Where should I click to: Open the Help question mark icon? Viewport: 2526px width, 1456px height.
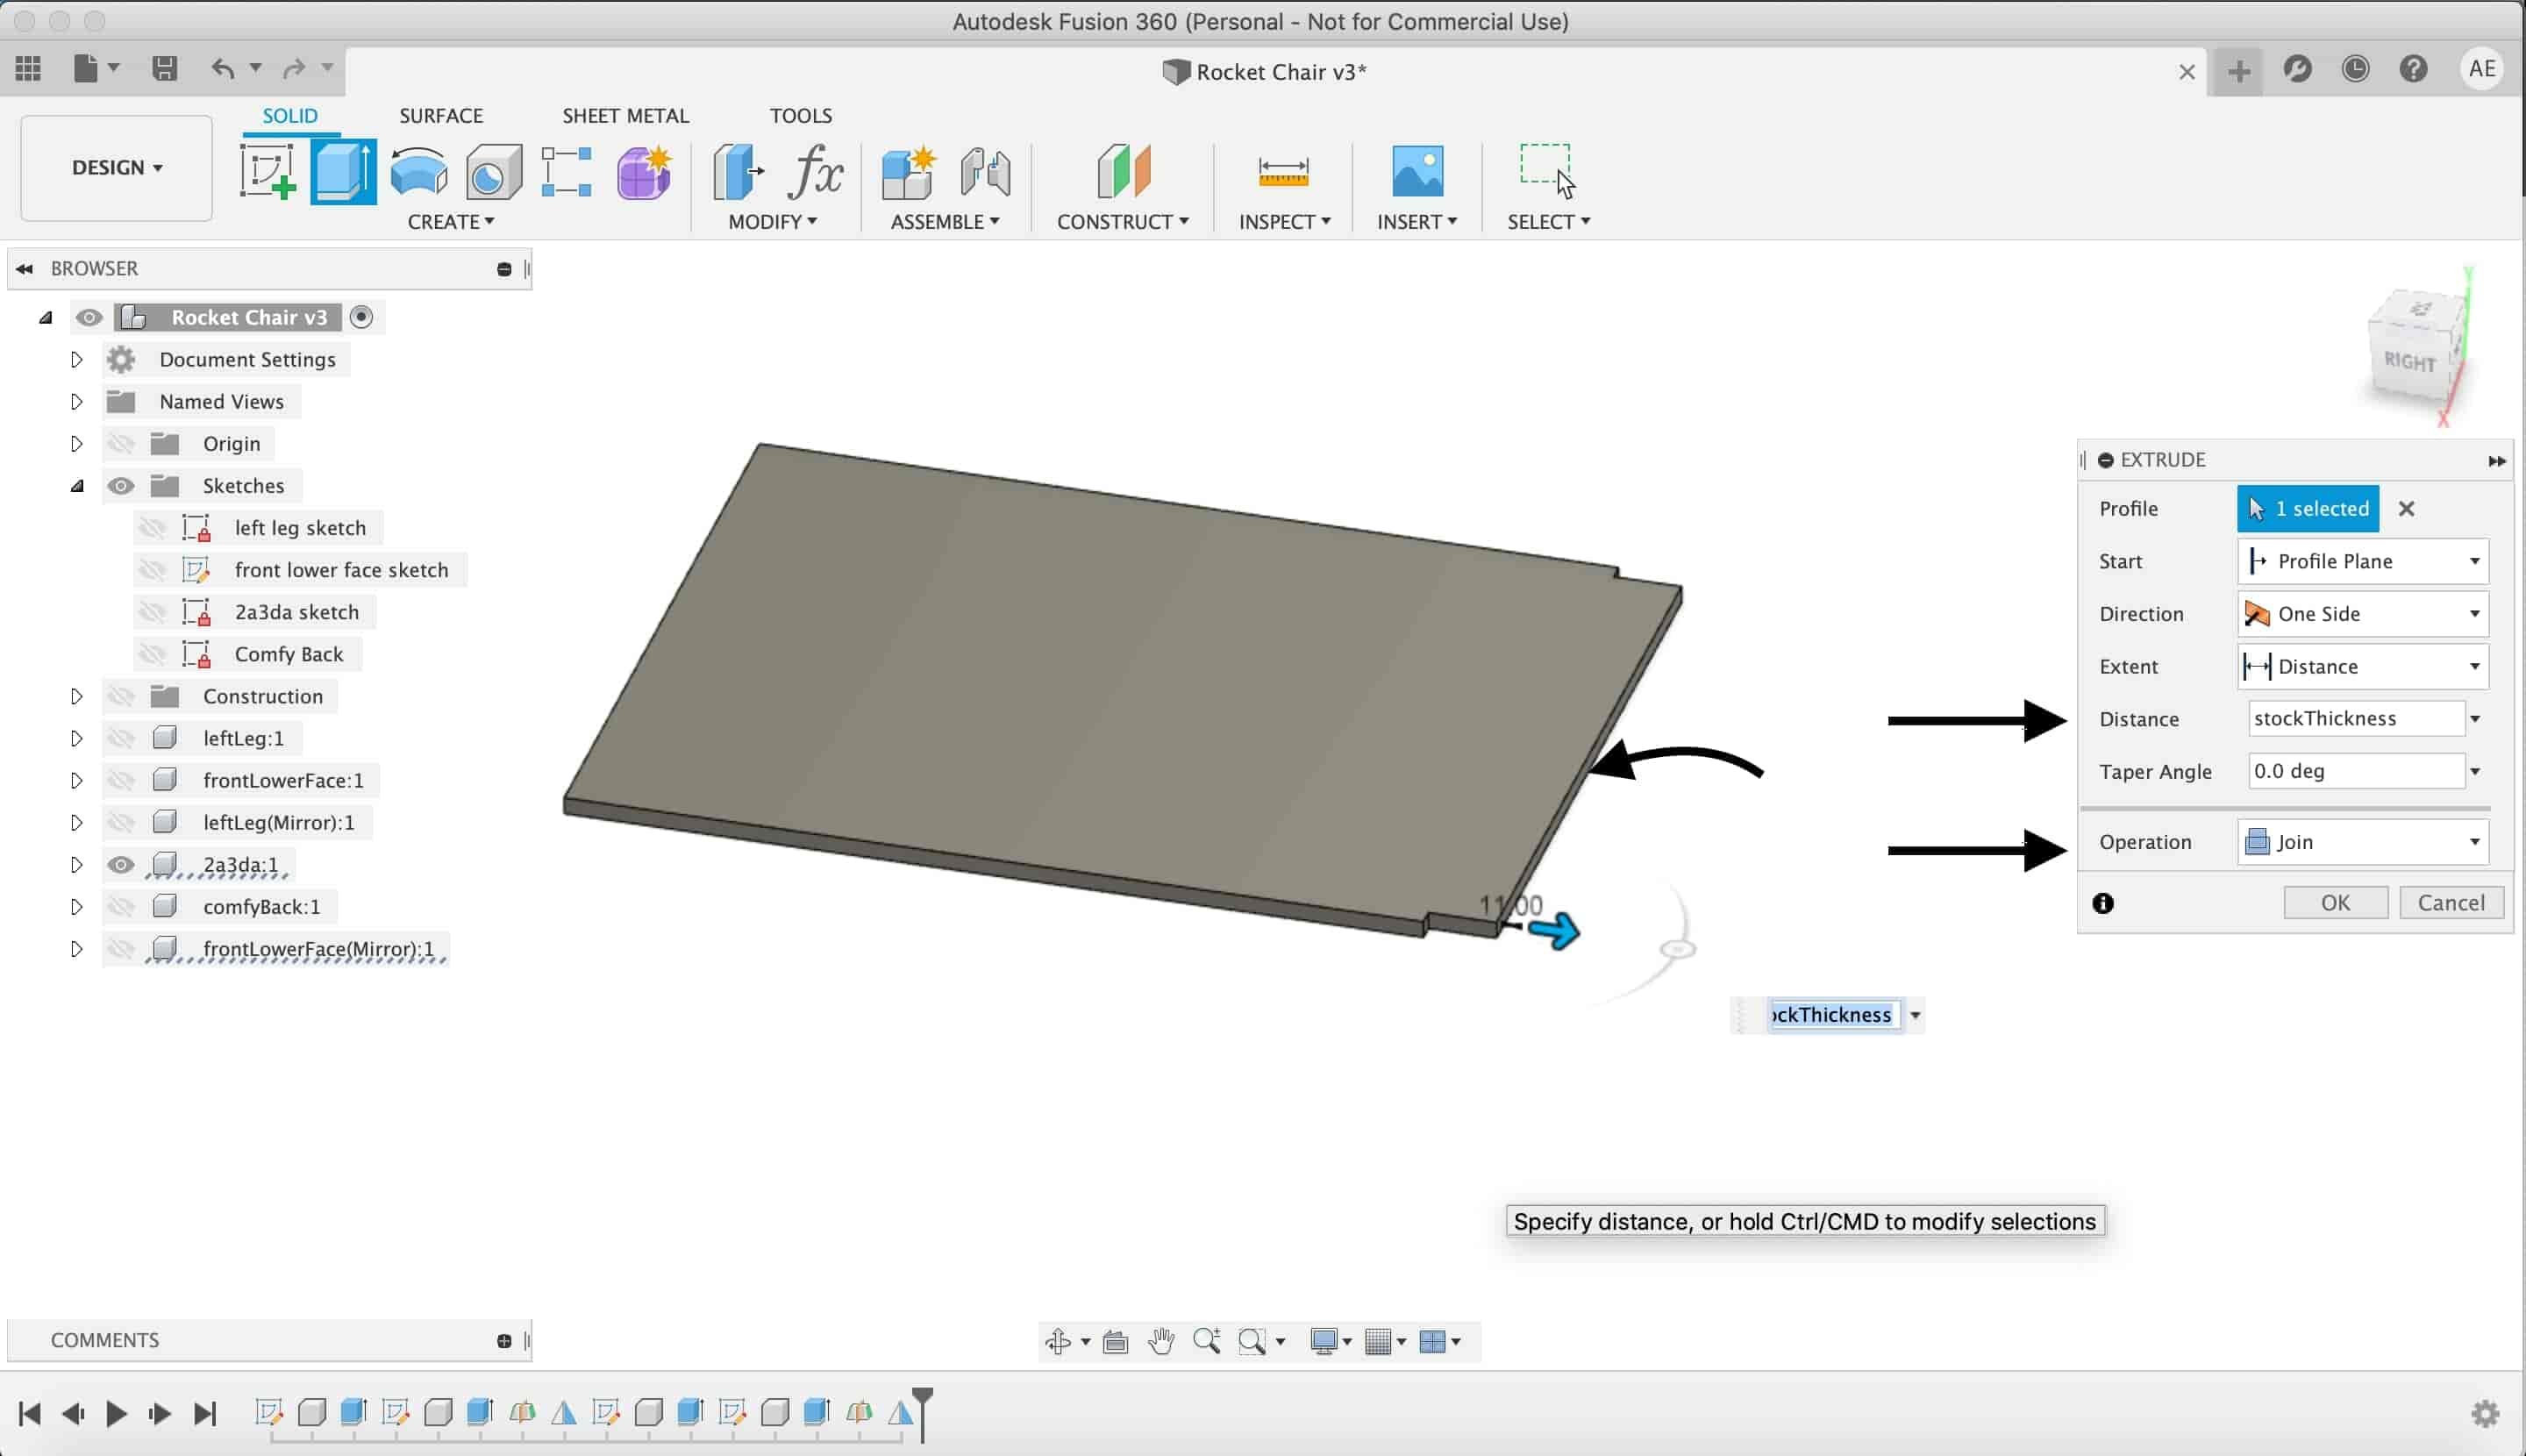[x=2413, y=69]
